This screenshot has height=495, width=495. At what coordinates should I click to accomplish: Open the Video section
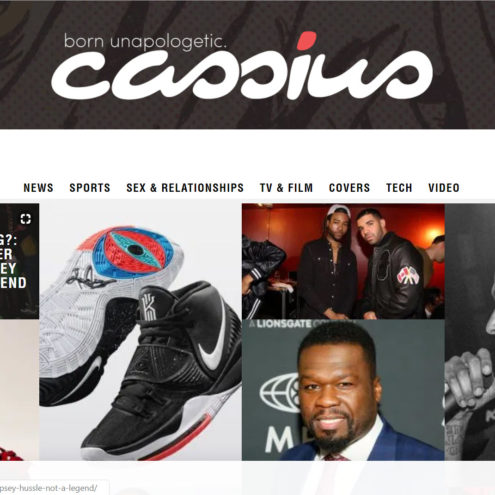coord(444,188)
